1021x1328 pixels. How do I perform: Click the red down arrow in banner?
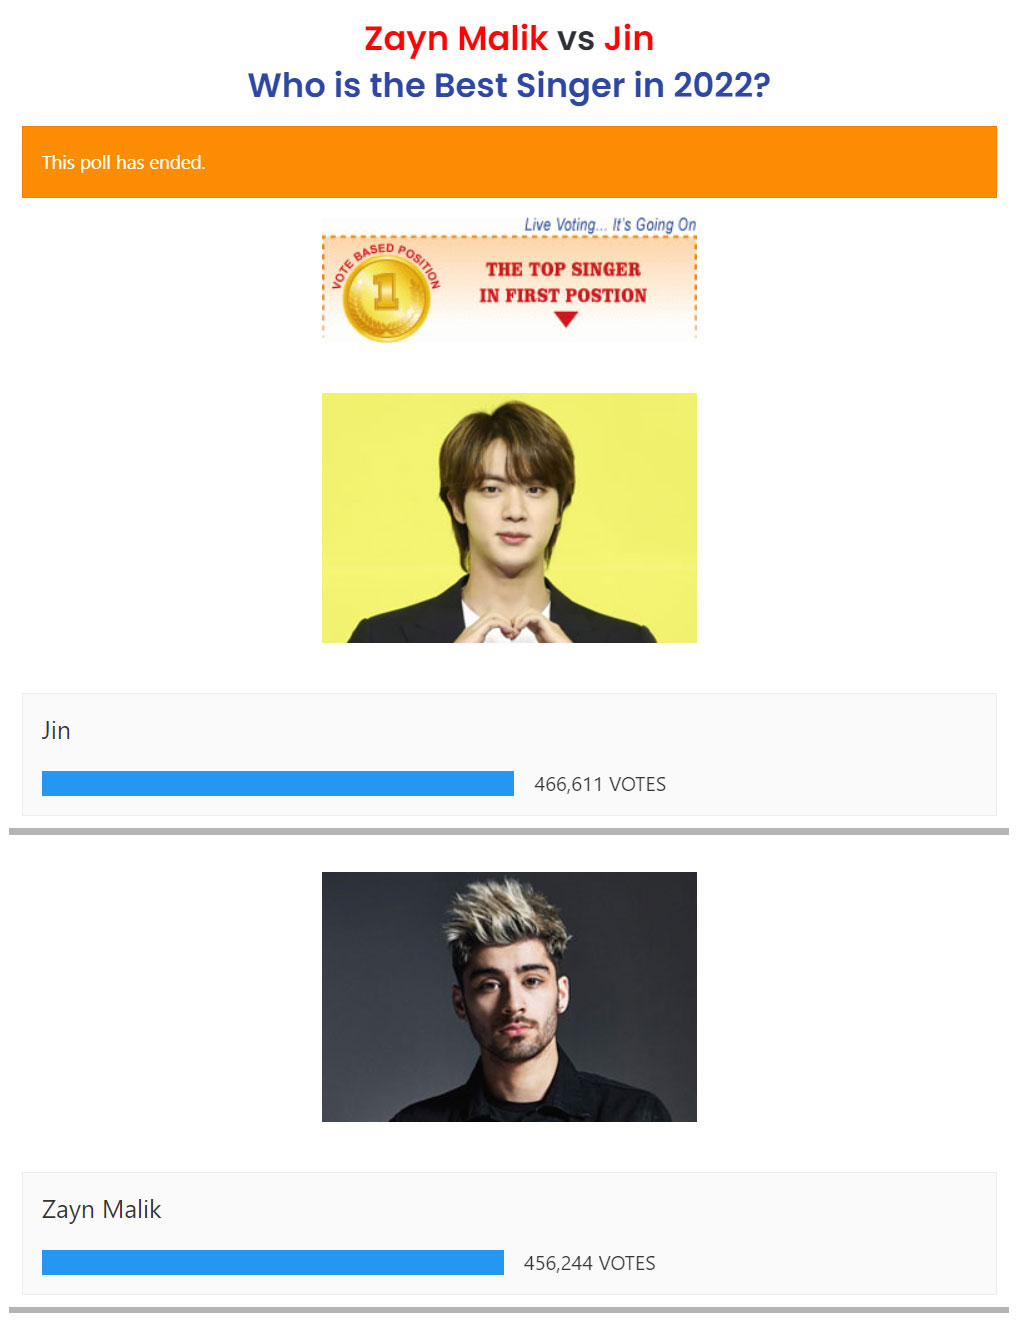click(x=566, y=319)
